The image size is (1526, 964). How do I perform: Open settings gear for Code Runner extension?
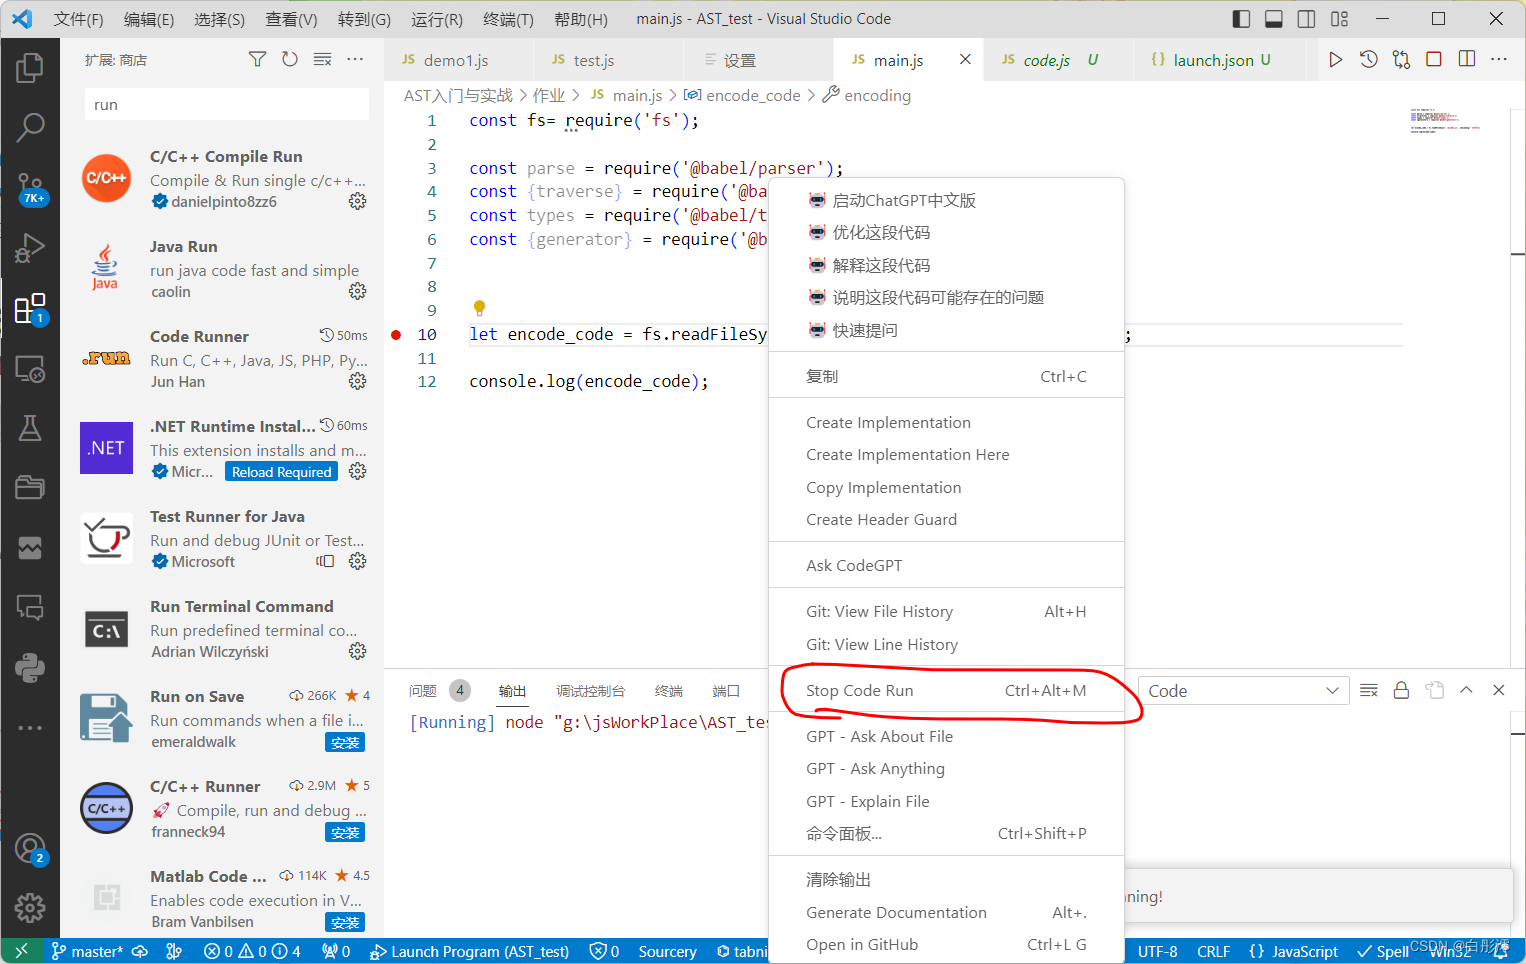[357, 381]
